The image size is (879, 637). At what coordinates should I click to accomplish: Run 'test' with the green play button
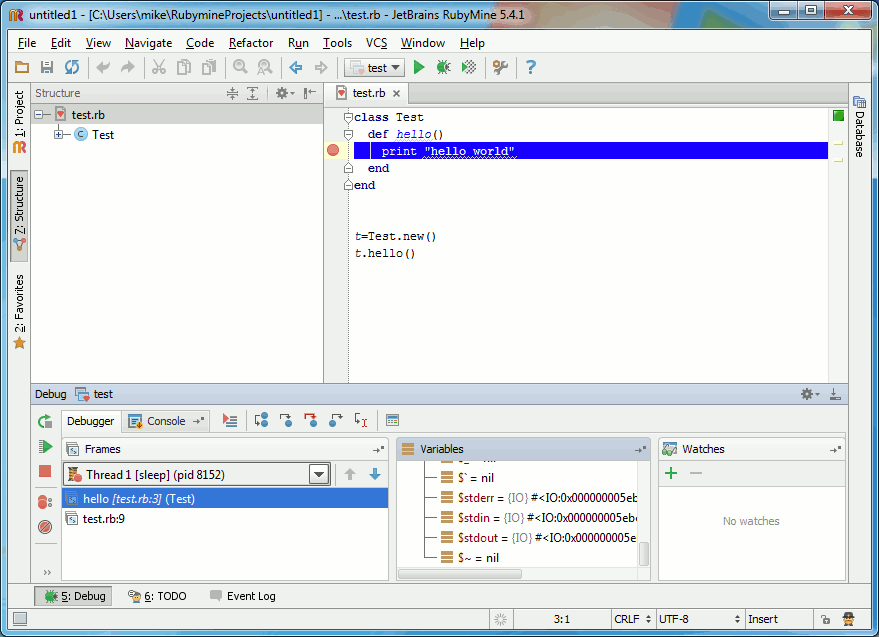click(x=419, y=68)
